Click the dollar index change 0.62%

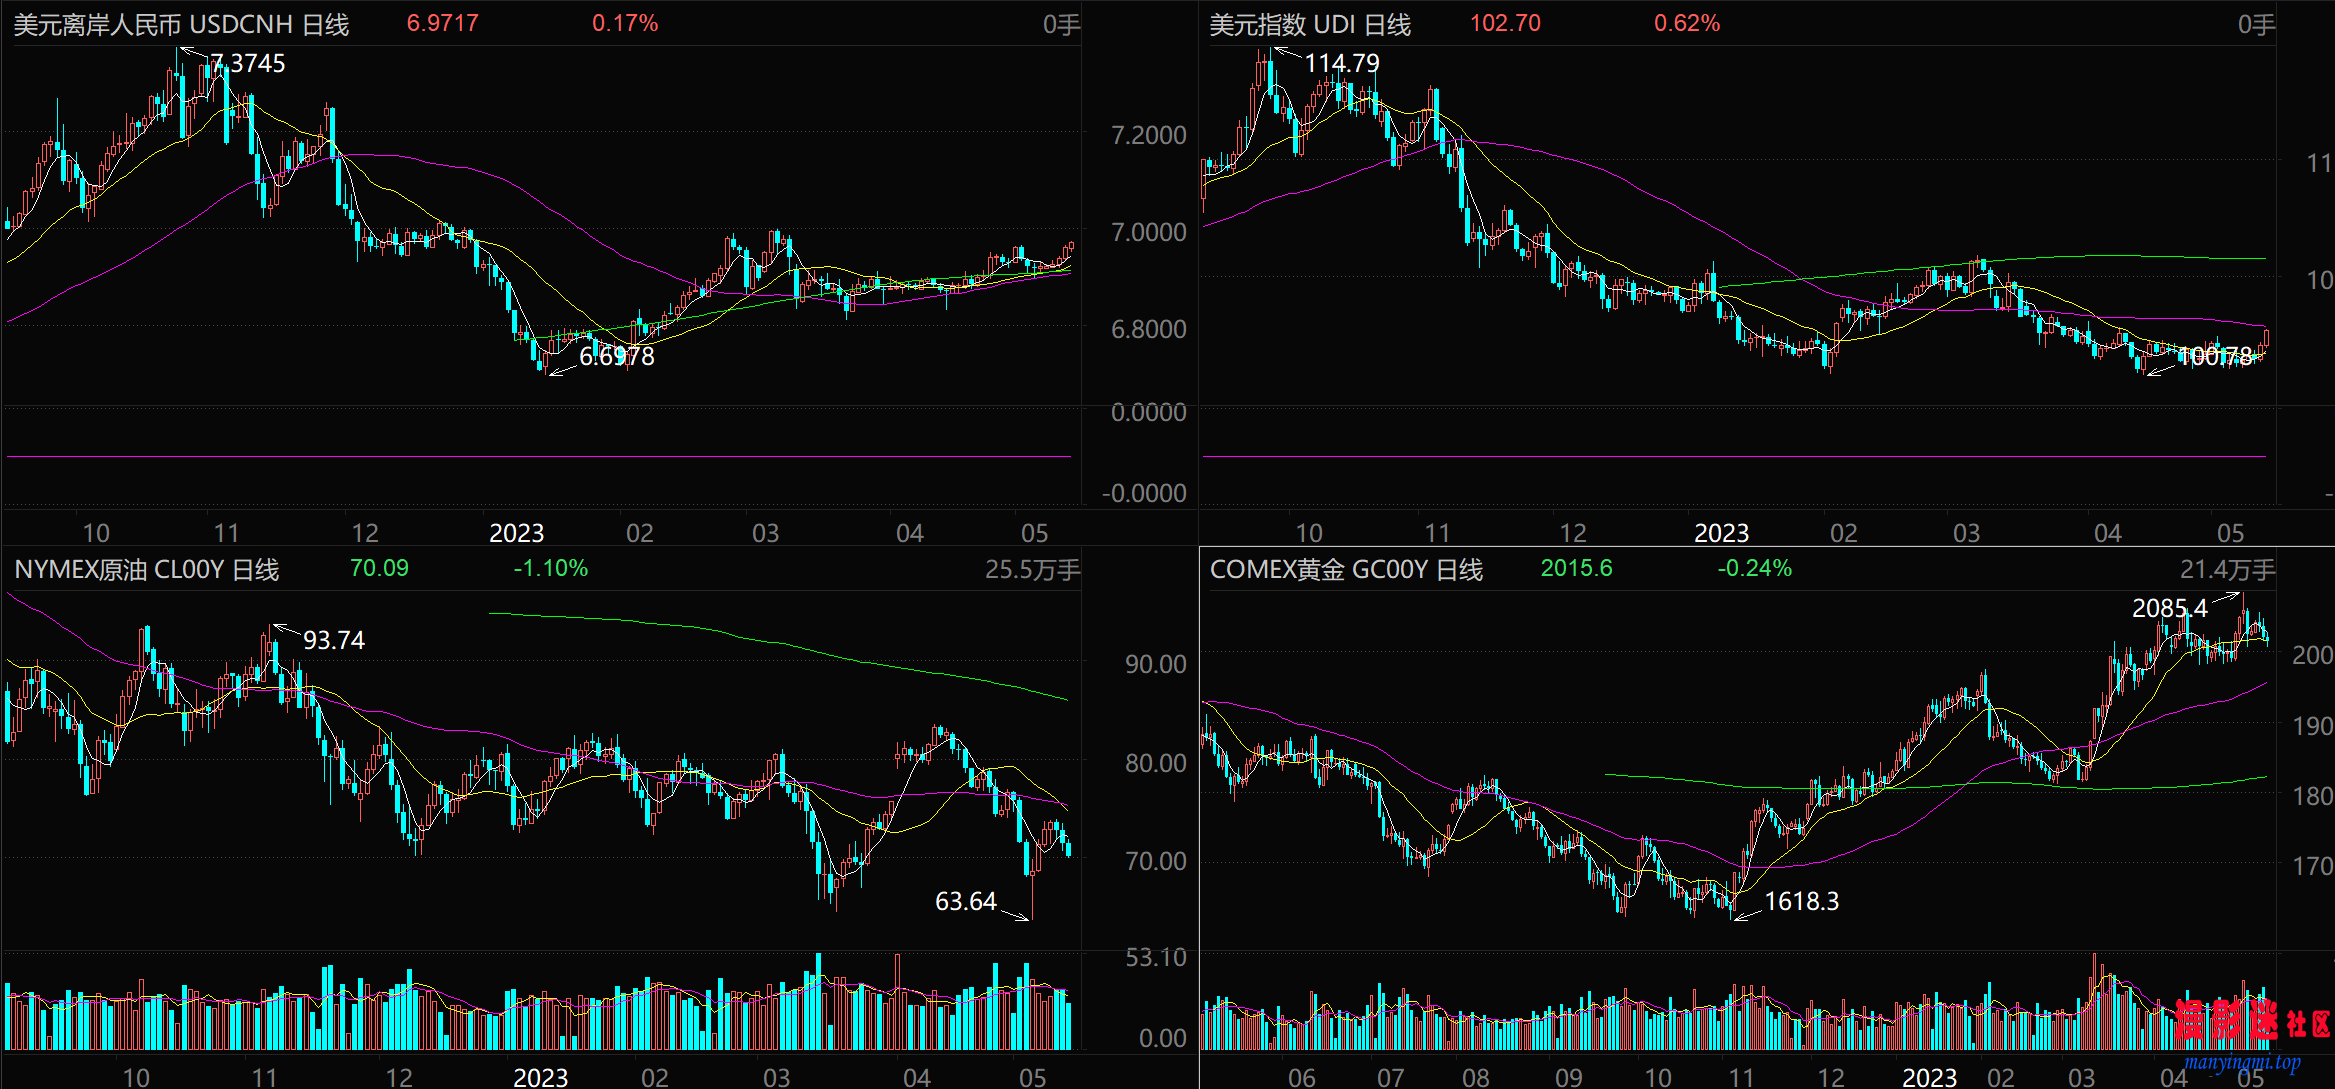click(1687, 23)
